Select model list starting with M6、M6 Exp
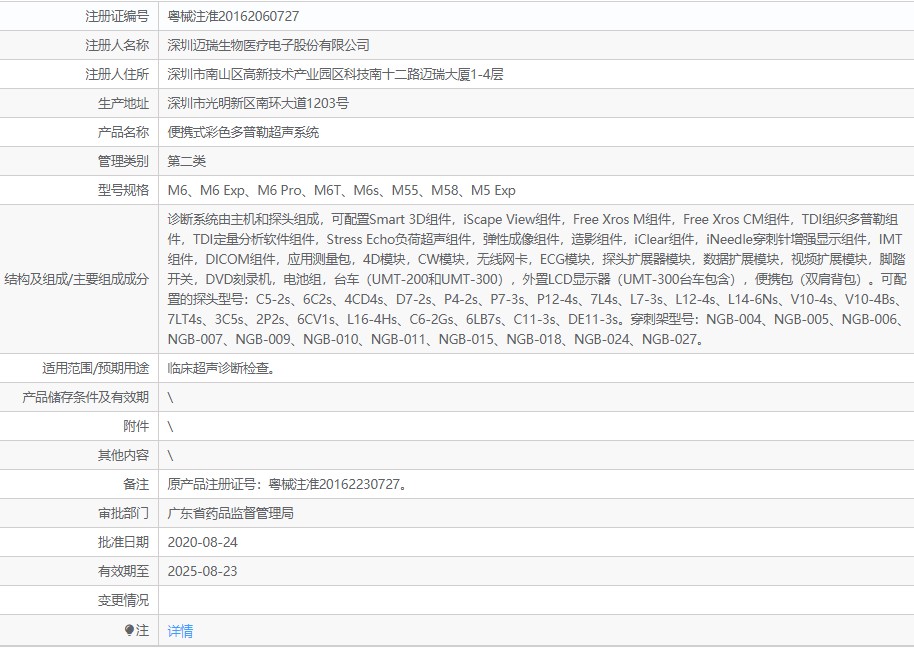Screen dimensions: 914x654 tap(342, 190)
